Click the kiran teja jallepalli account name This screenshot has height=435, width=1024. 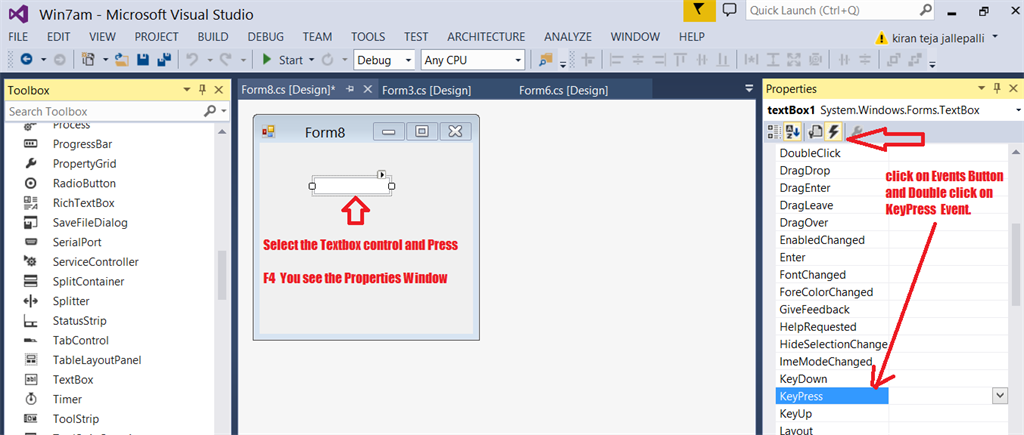pyautogui.click(x=938, y=37)
